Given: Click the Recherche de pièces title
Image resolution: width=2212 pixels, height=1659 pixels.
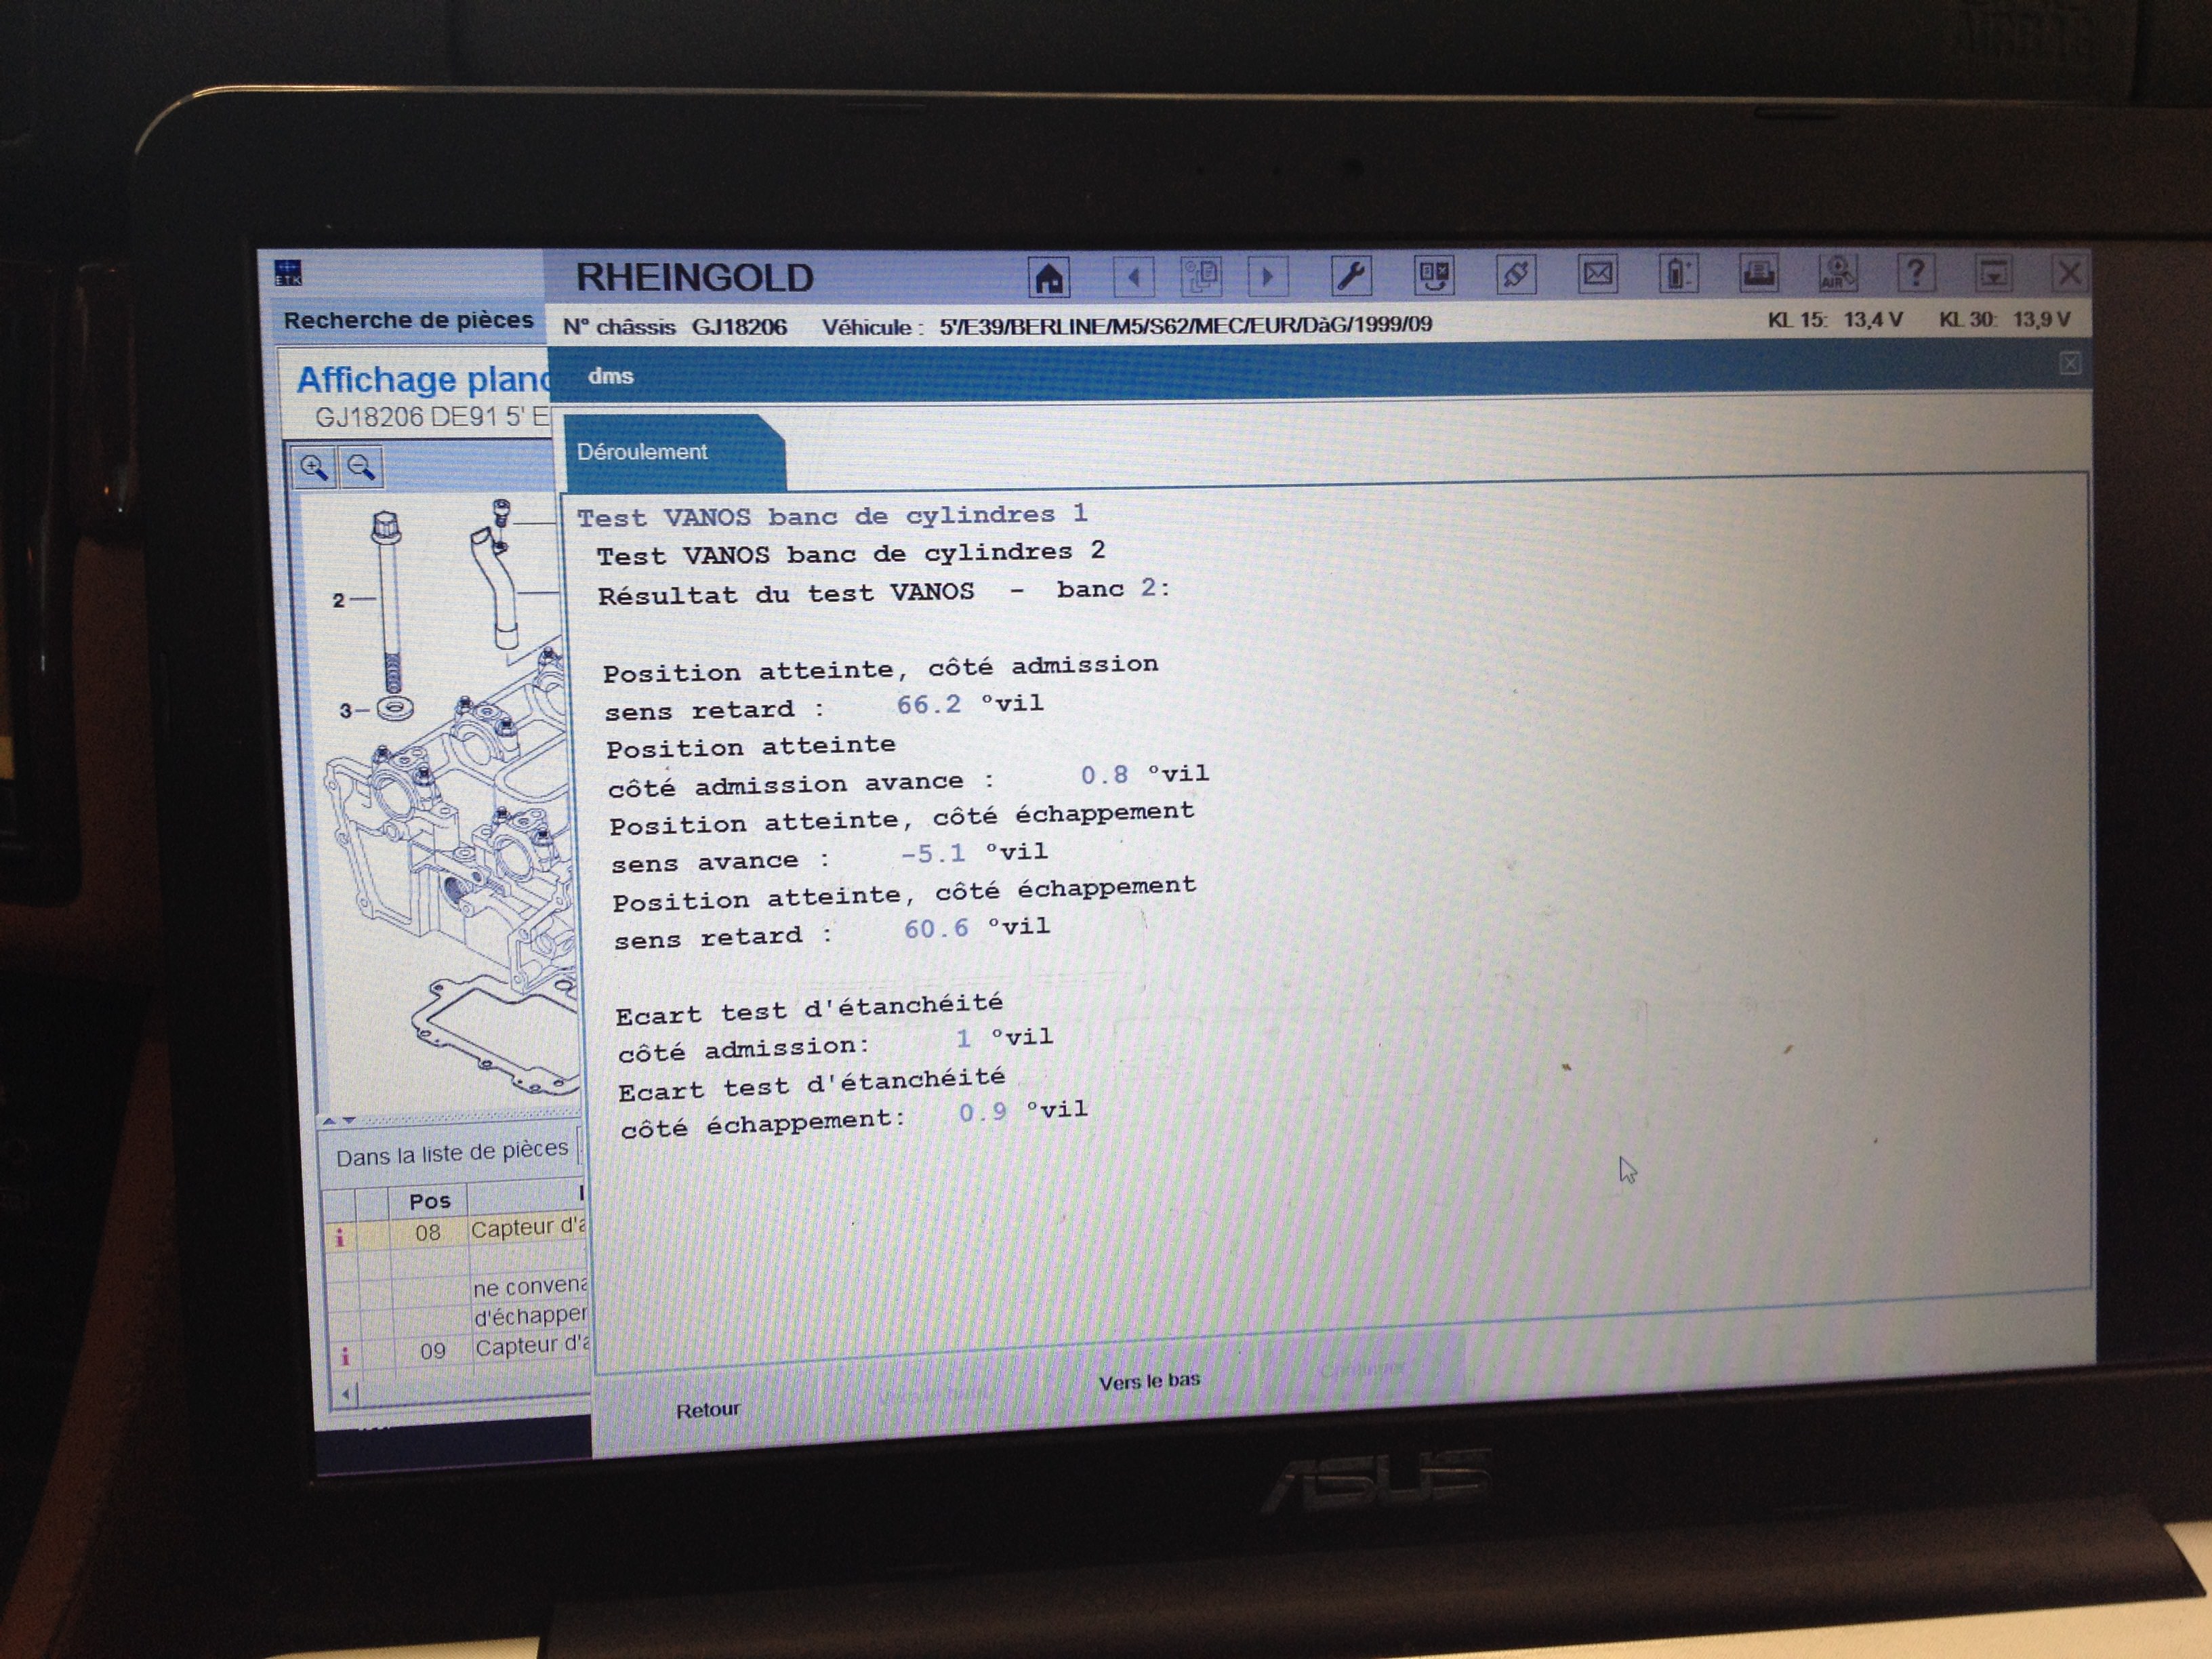Looking at the screenshot, I should (x=408, y=320).
